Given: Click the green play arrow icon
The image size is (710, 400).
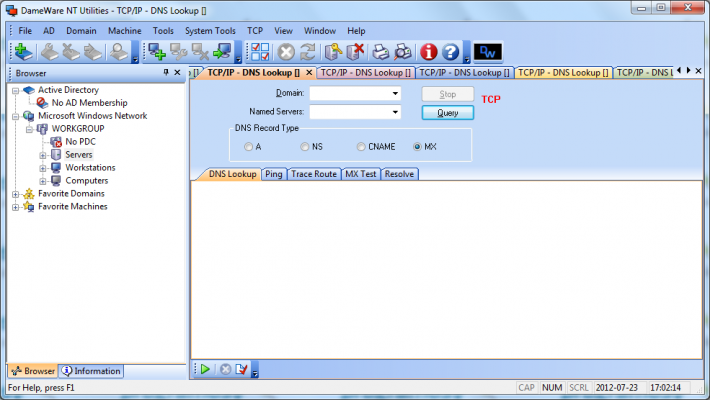Looking at the screenshot, I should (x=205, y=369).
